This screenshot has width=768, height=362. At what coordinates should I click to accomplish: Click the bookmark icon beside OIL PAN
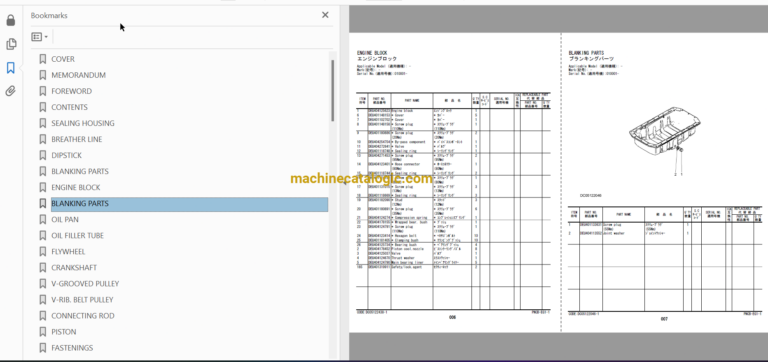click(43, 220)
